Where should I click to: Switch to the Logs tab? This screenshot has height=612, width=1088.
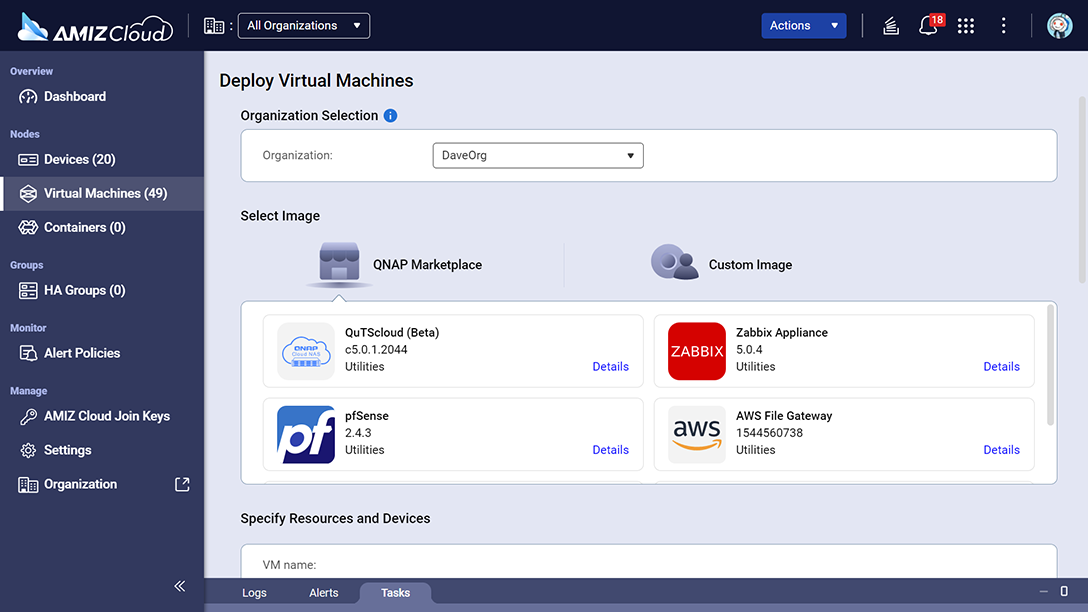(254, 592)
